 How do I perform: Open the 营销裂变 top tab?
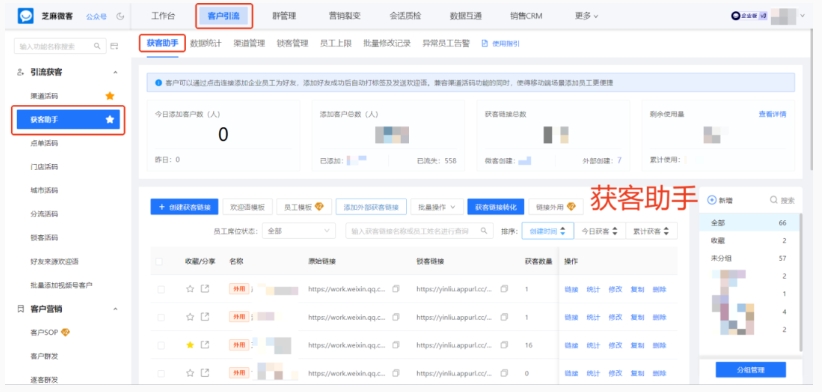(344, 16)
